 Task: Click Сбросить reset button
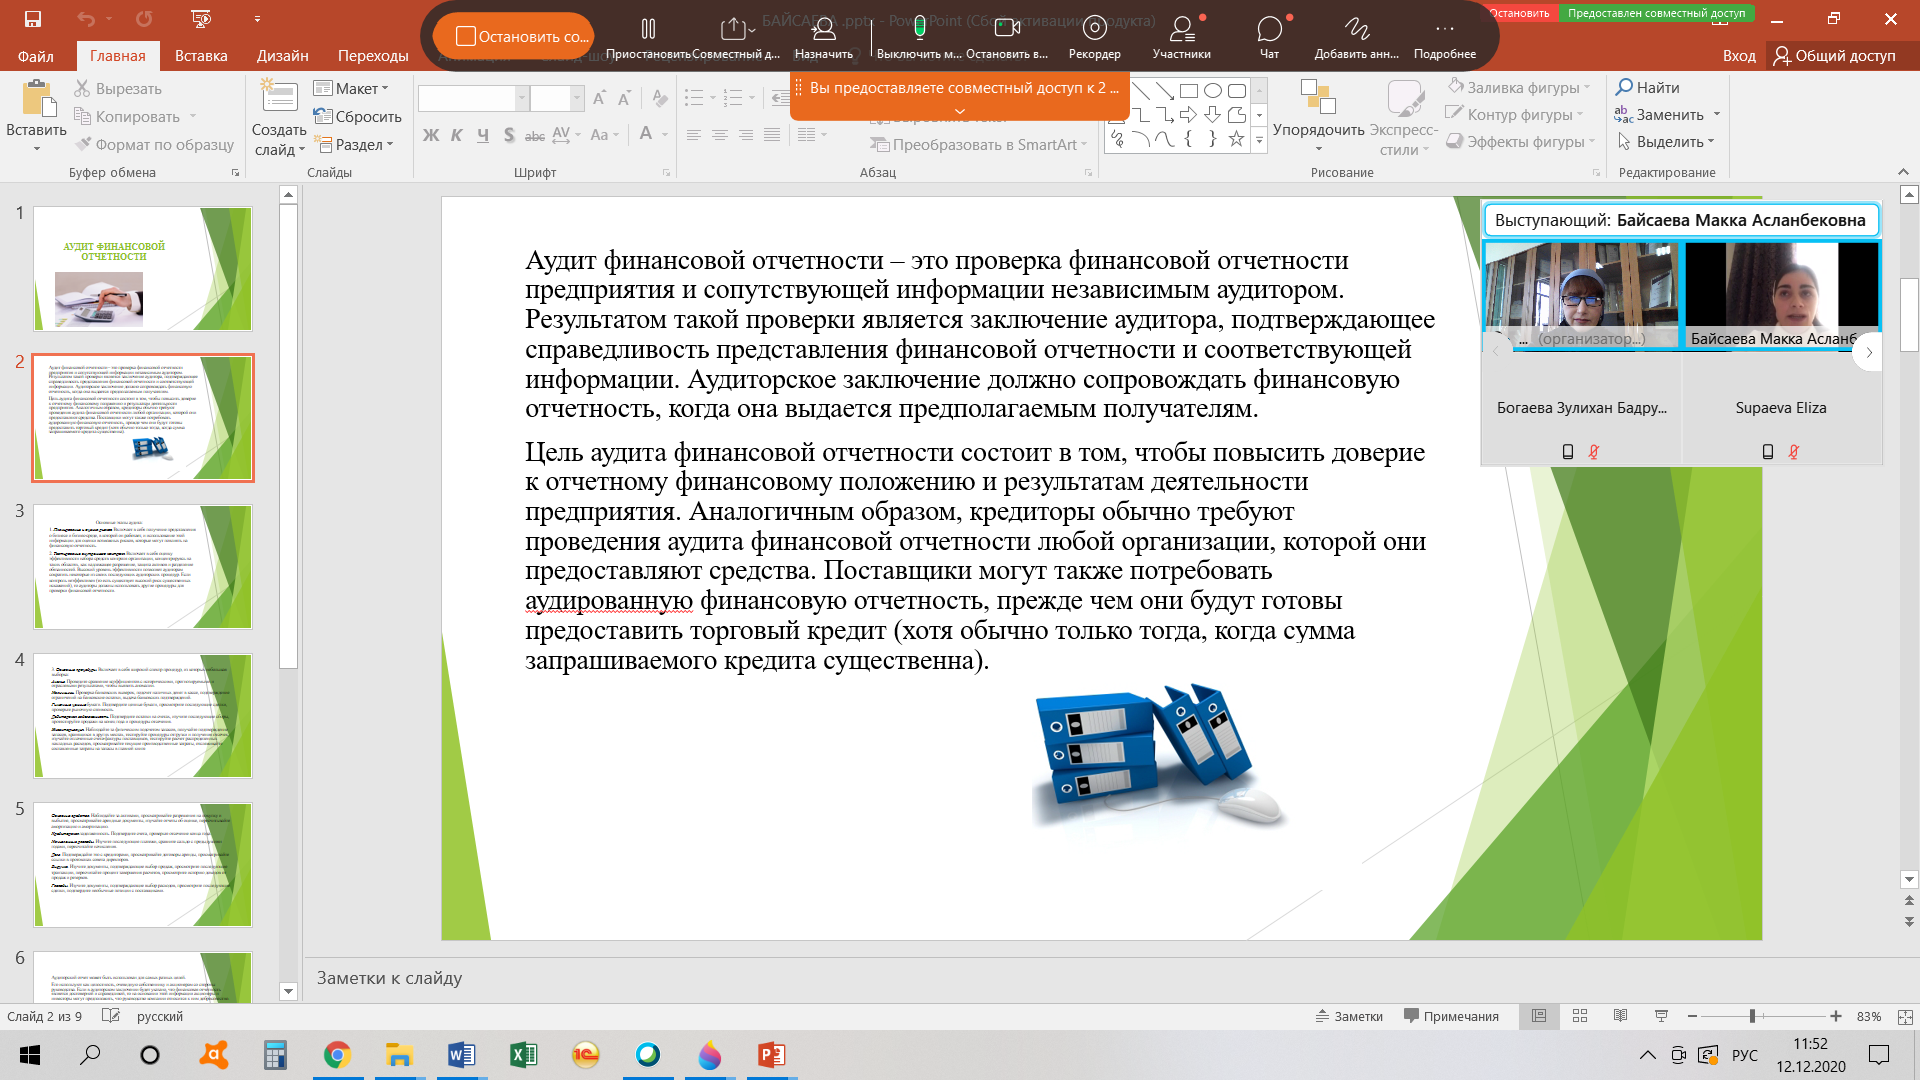357,116
